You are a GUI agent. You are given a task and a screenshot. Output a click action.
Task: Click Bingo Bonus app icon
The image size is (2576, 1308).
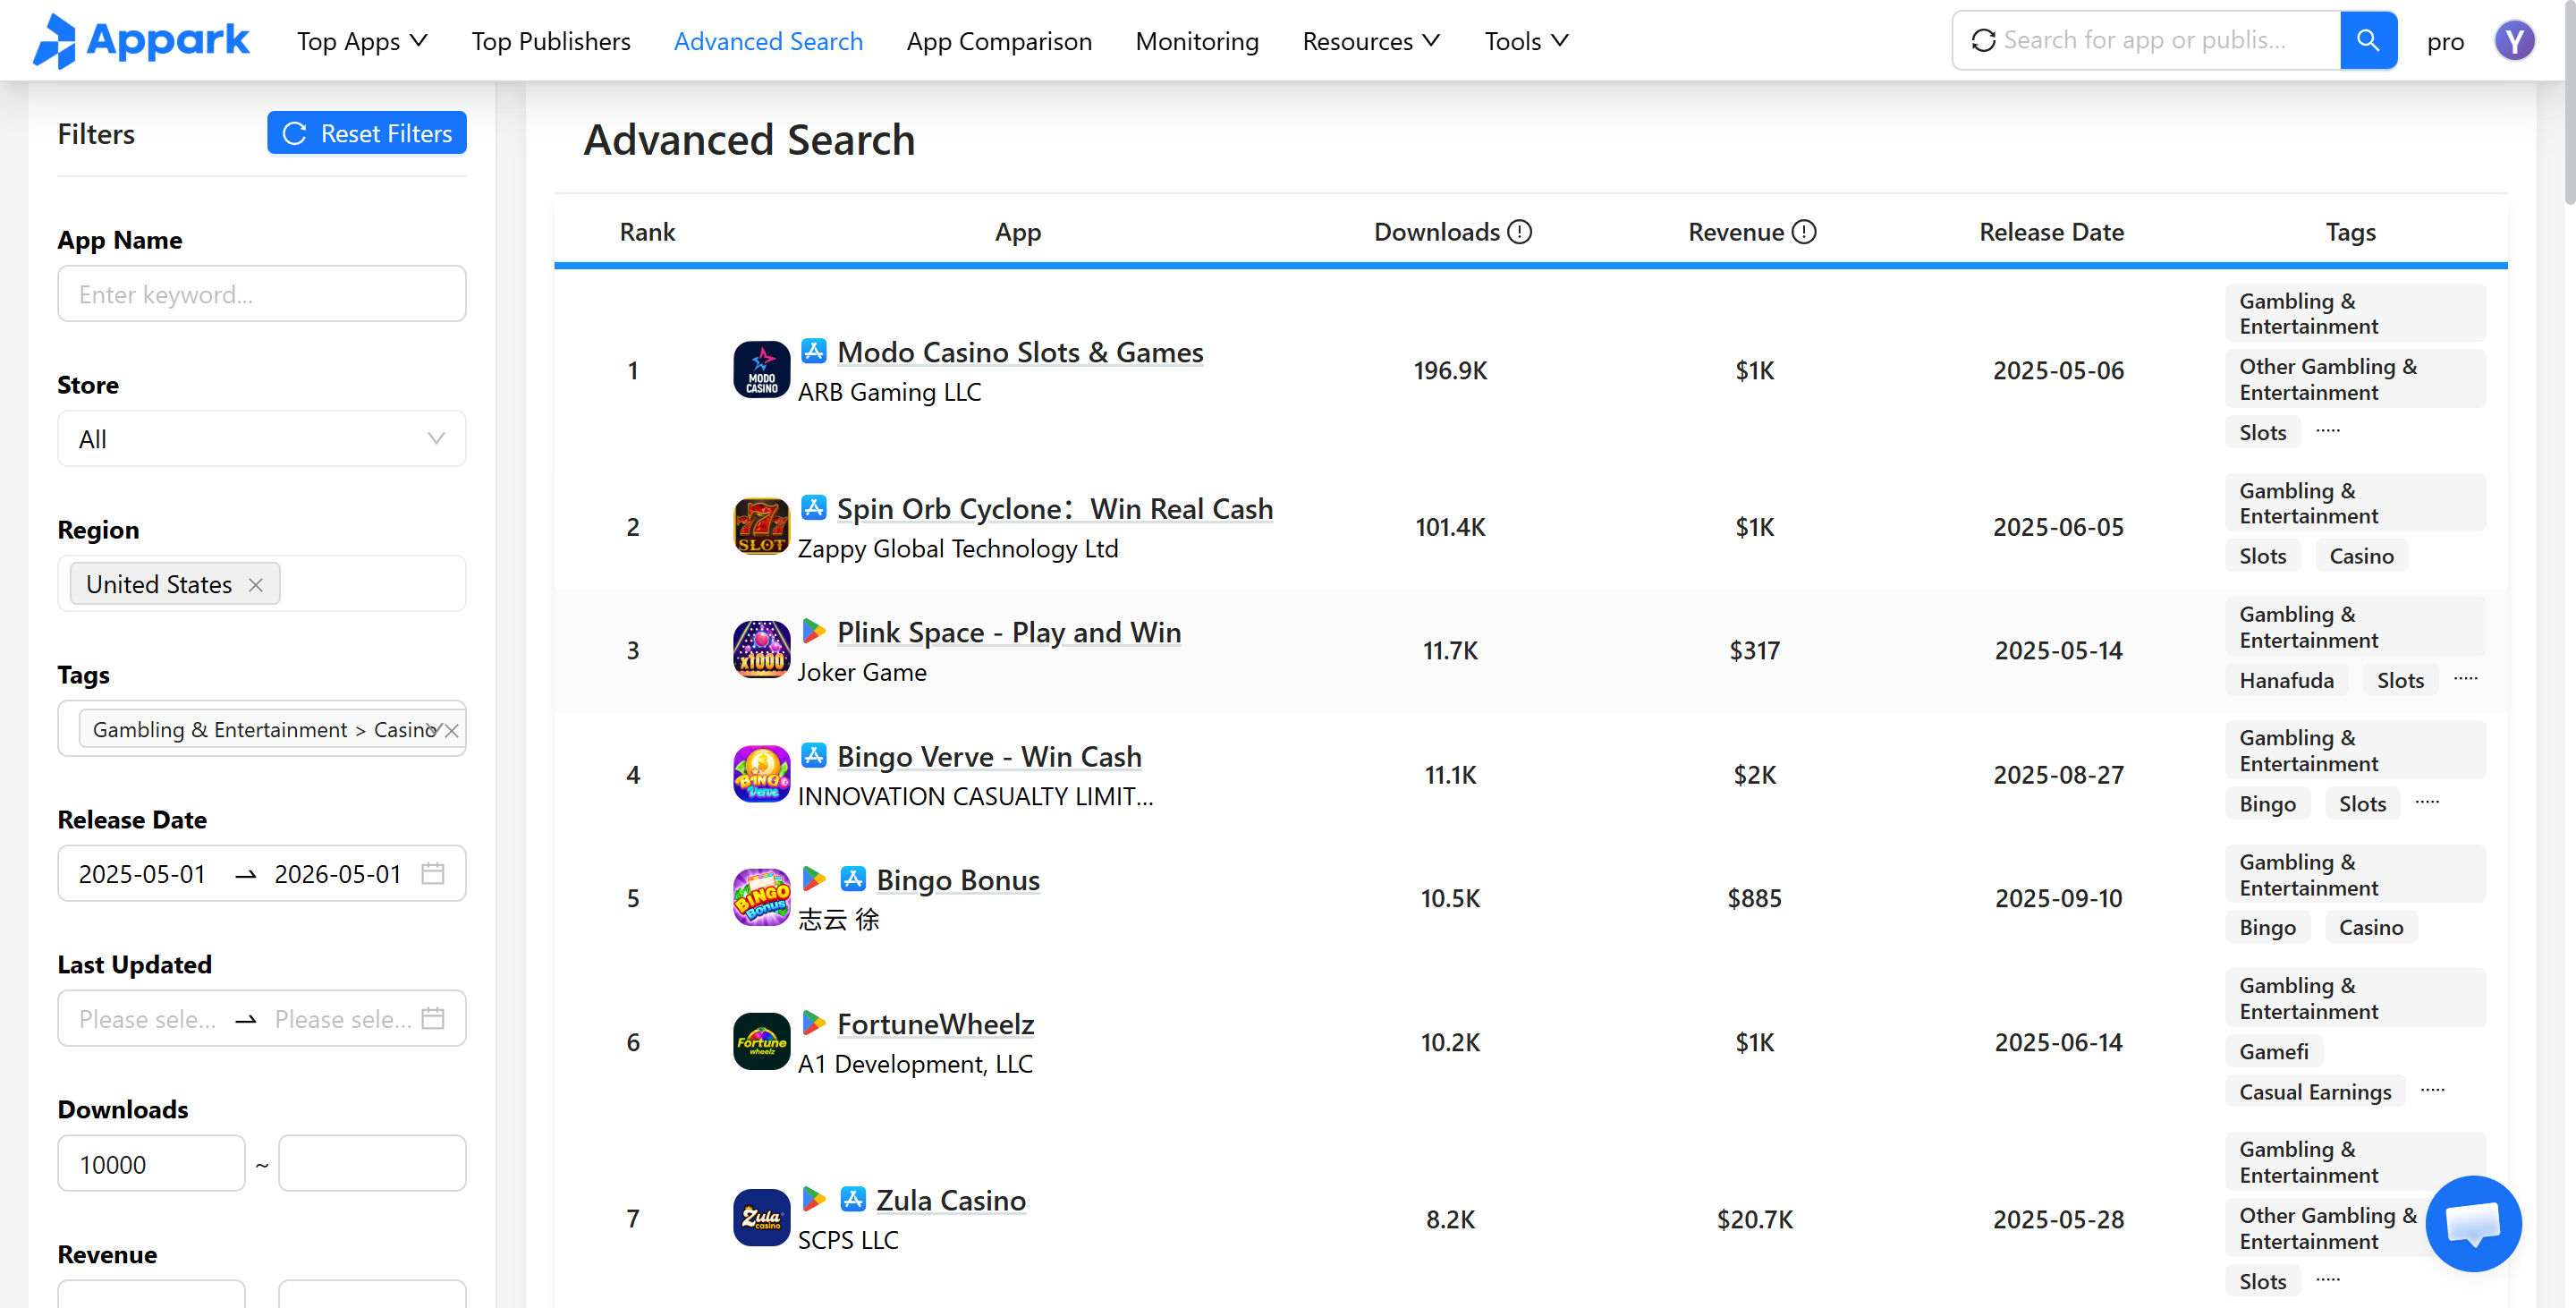pos(761,897)
